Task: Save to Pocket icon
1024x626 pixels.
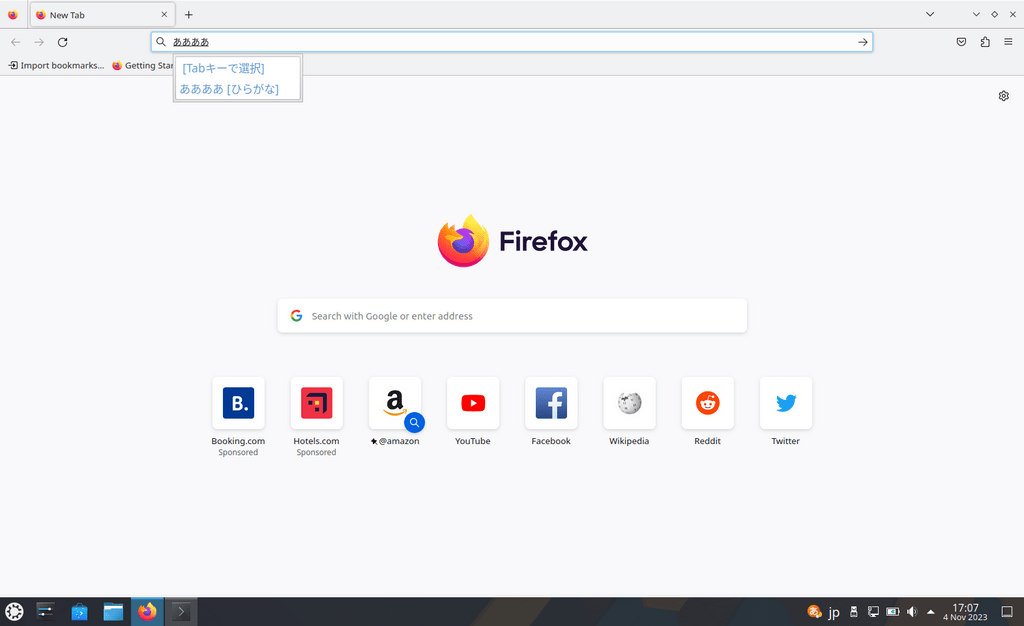Action: point(961,42)
